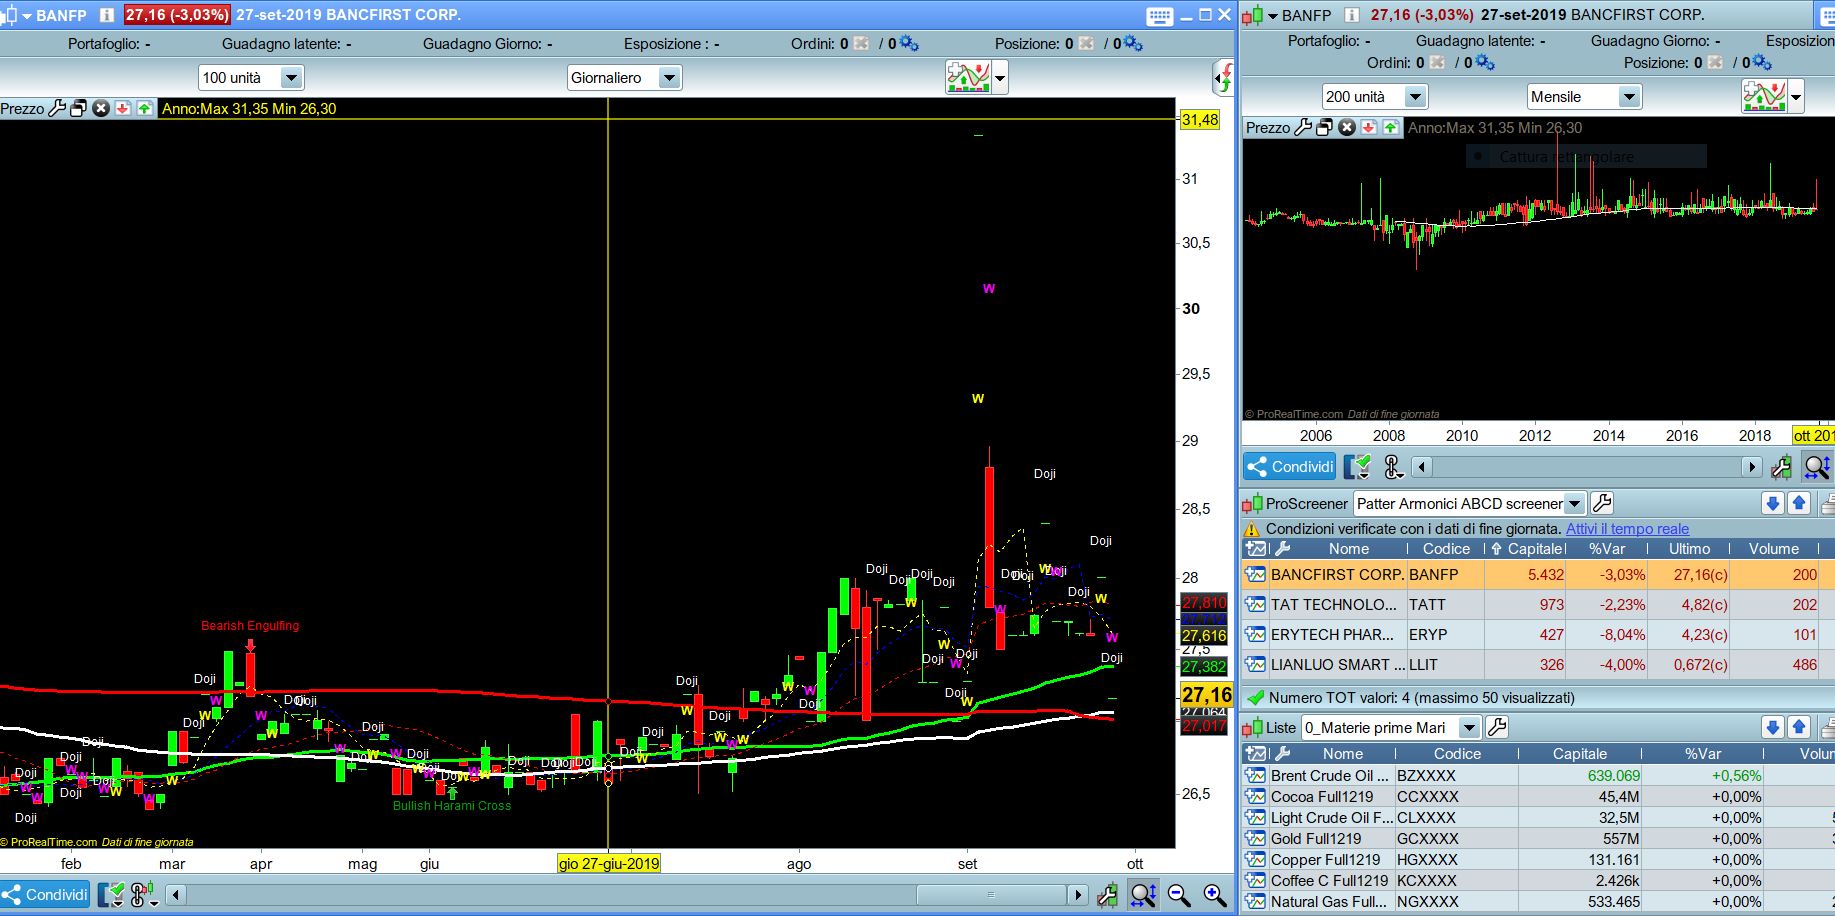Image resolution: width=1835 pixels, height=916 pixels.
Task: Select the LIANLUO SMART ... row
Action: click(1538, 665)
